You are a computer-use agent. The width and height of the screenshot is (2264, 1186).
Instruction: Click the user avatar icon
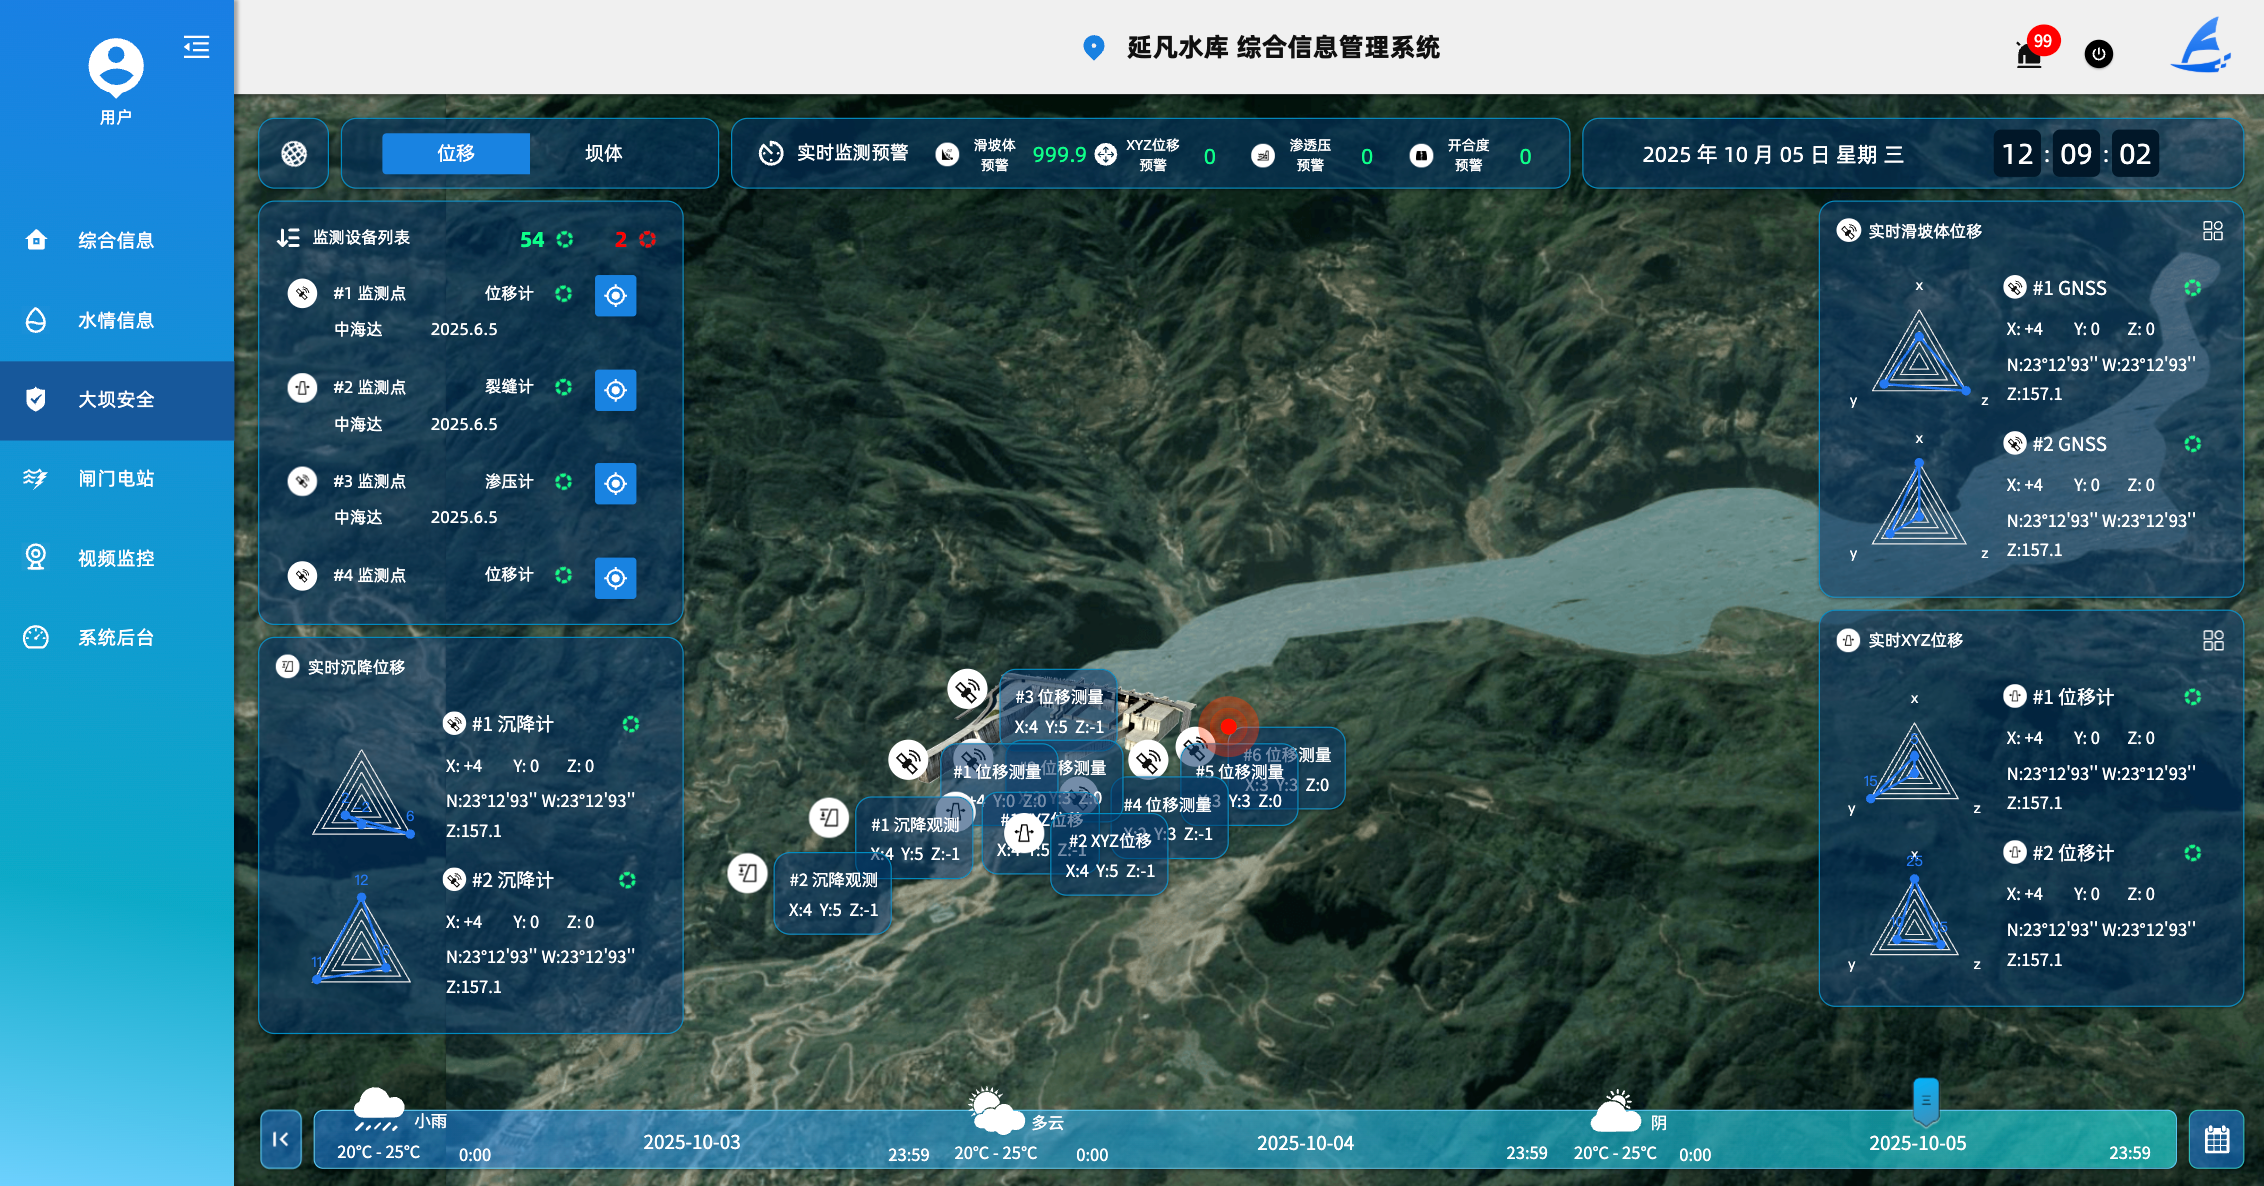tap(116, 66)
